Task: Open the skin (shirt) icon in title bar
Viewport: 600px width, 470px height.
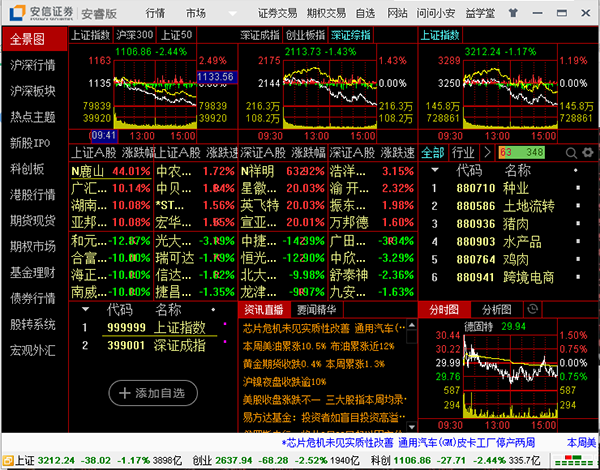Action: (x=513, y=13)
